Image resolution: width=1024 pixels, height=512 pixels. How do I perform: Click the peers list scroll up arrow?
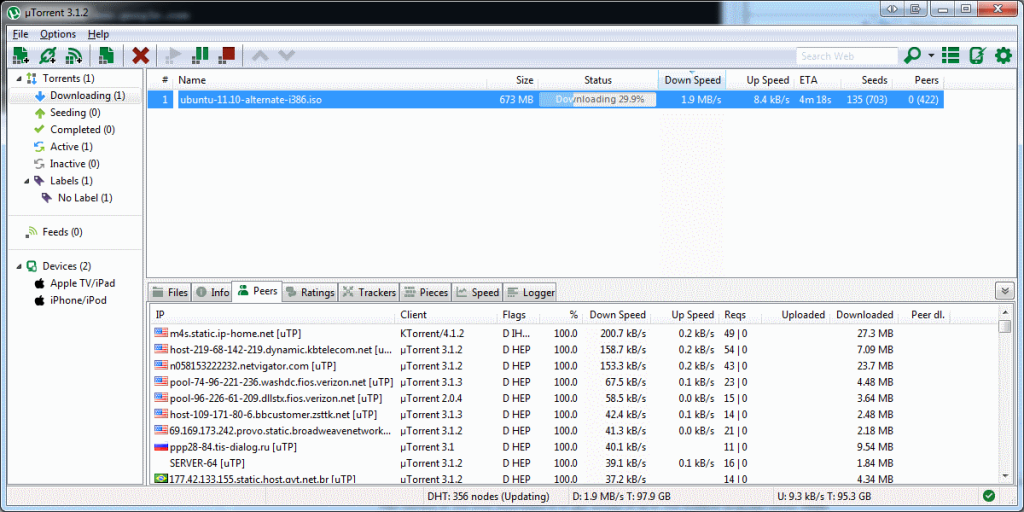tap(1005, 312)
